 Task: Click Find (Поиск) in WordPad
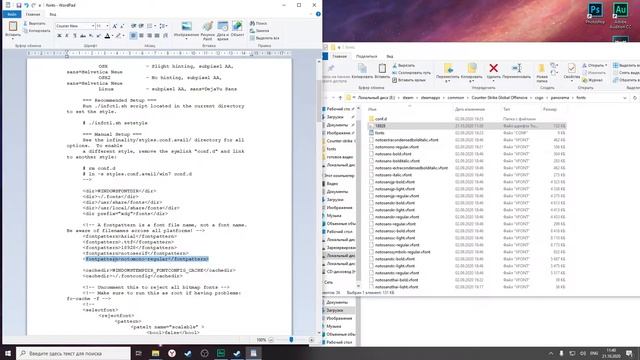tap(258, 23)
